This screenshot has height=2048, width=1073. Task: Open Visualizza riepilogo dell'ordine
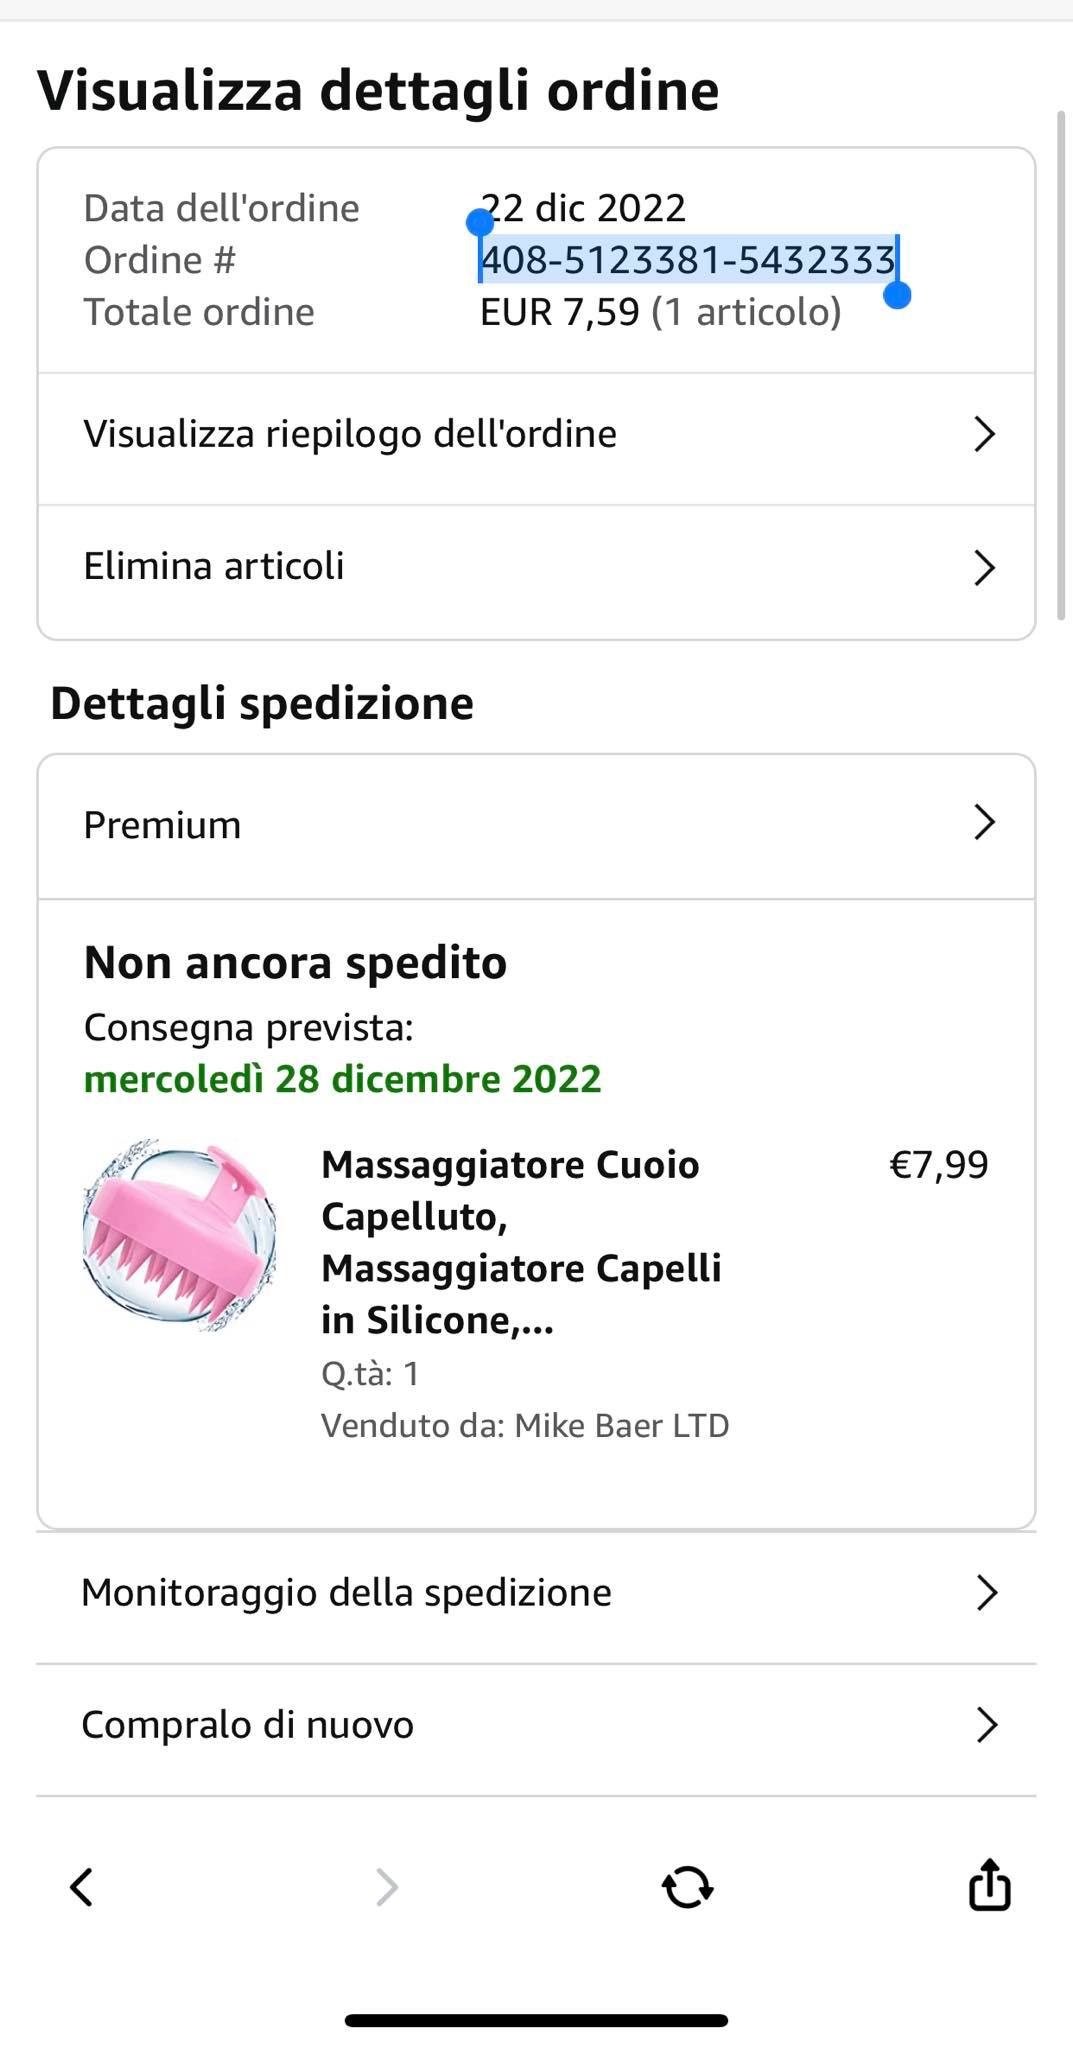(x=350, y=434)
